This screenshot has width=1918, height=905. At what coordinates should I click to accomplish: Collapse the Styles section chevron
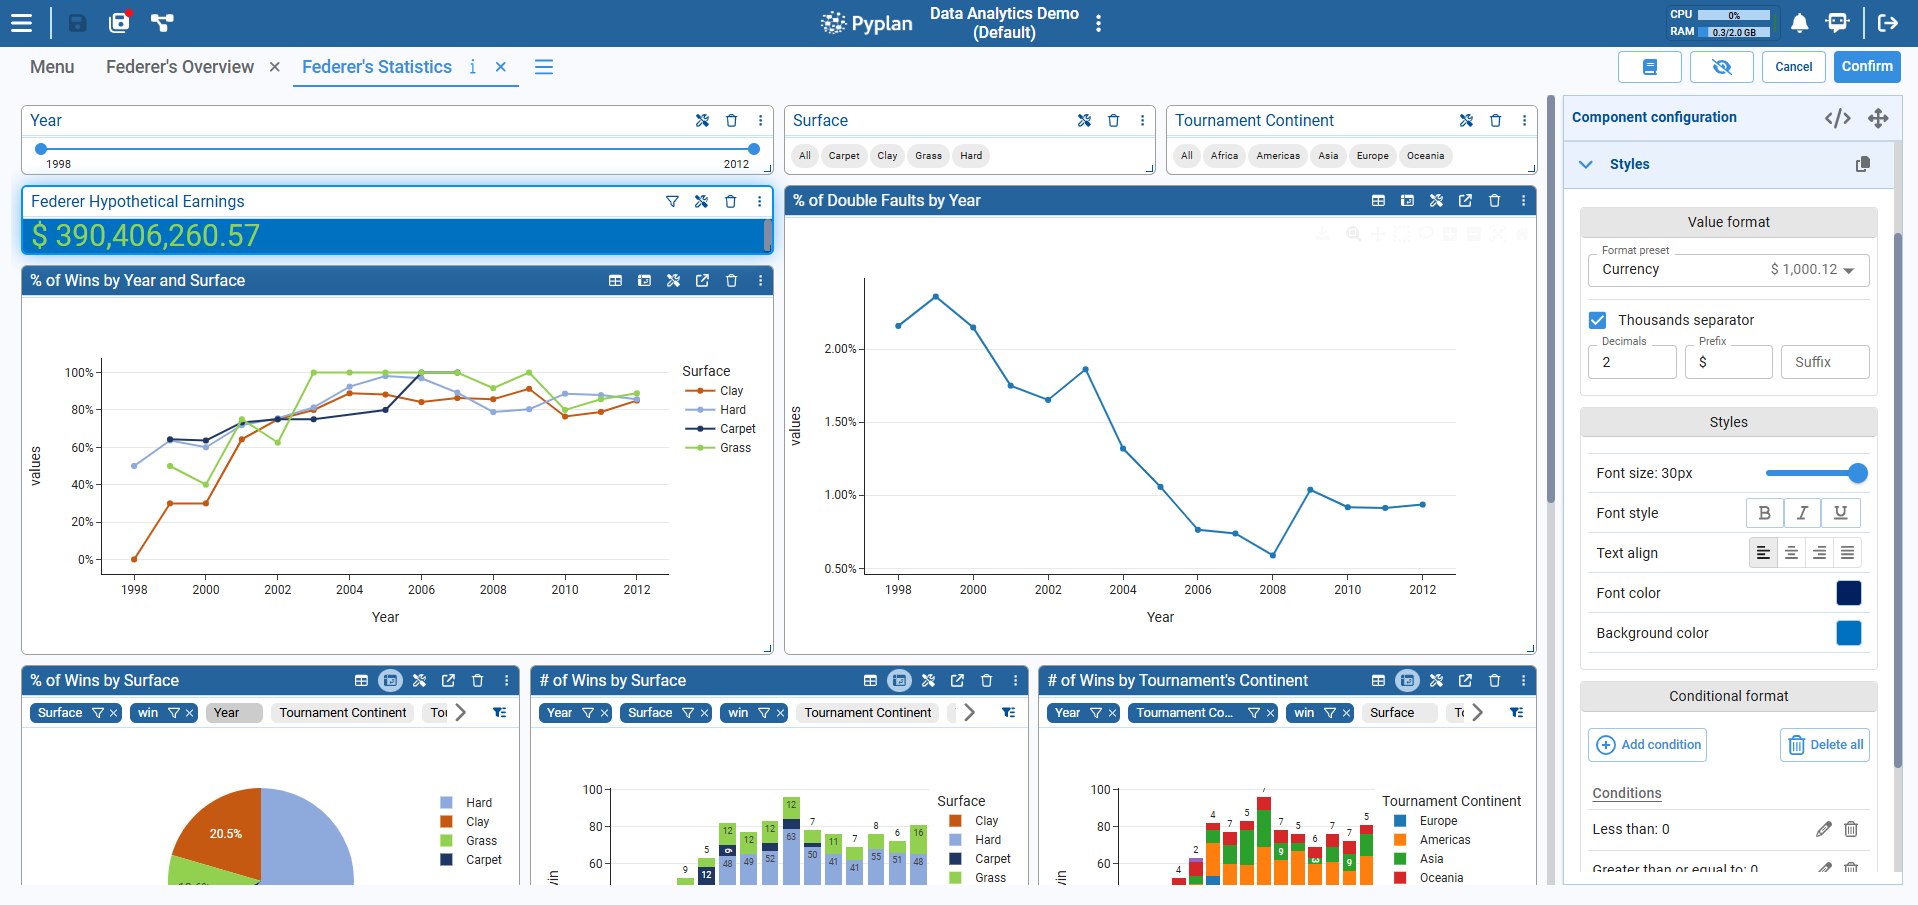pos(1586,165)
